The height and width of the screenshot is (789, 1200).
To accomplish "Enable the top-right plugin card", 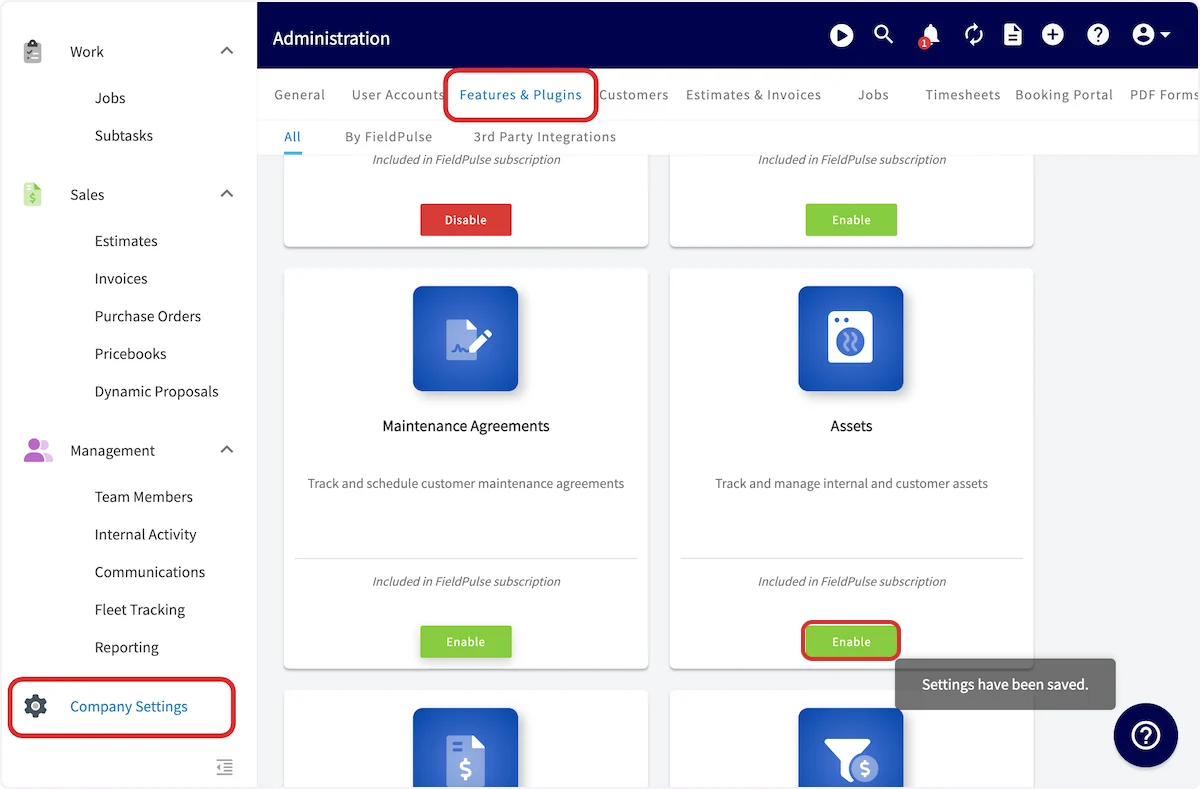I will (x=851, y=220).
